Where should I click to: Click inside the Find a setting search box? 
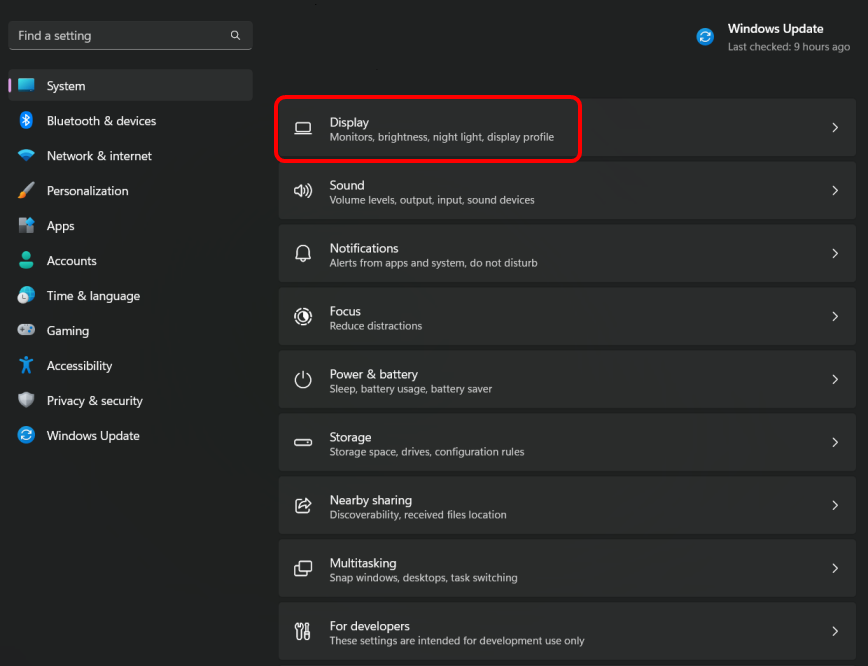click(x=110, y=35)
